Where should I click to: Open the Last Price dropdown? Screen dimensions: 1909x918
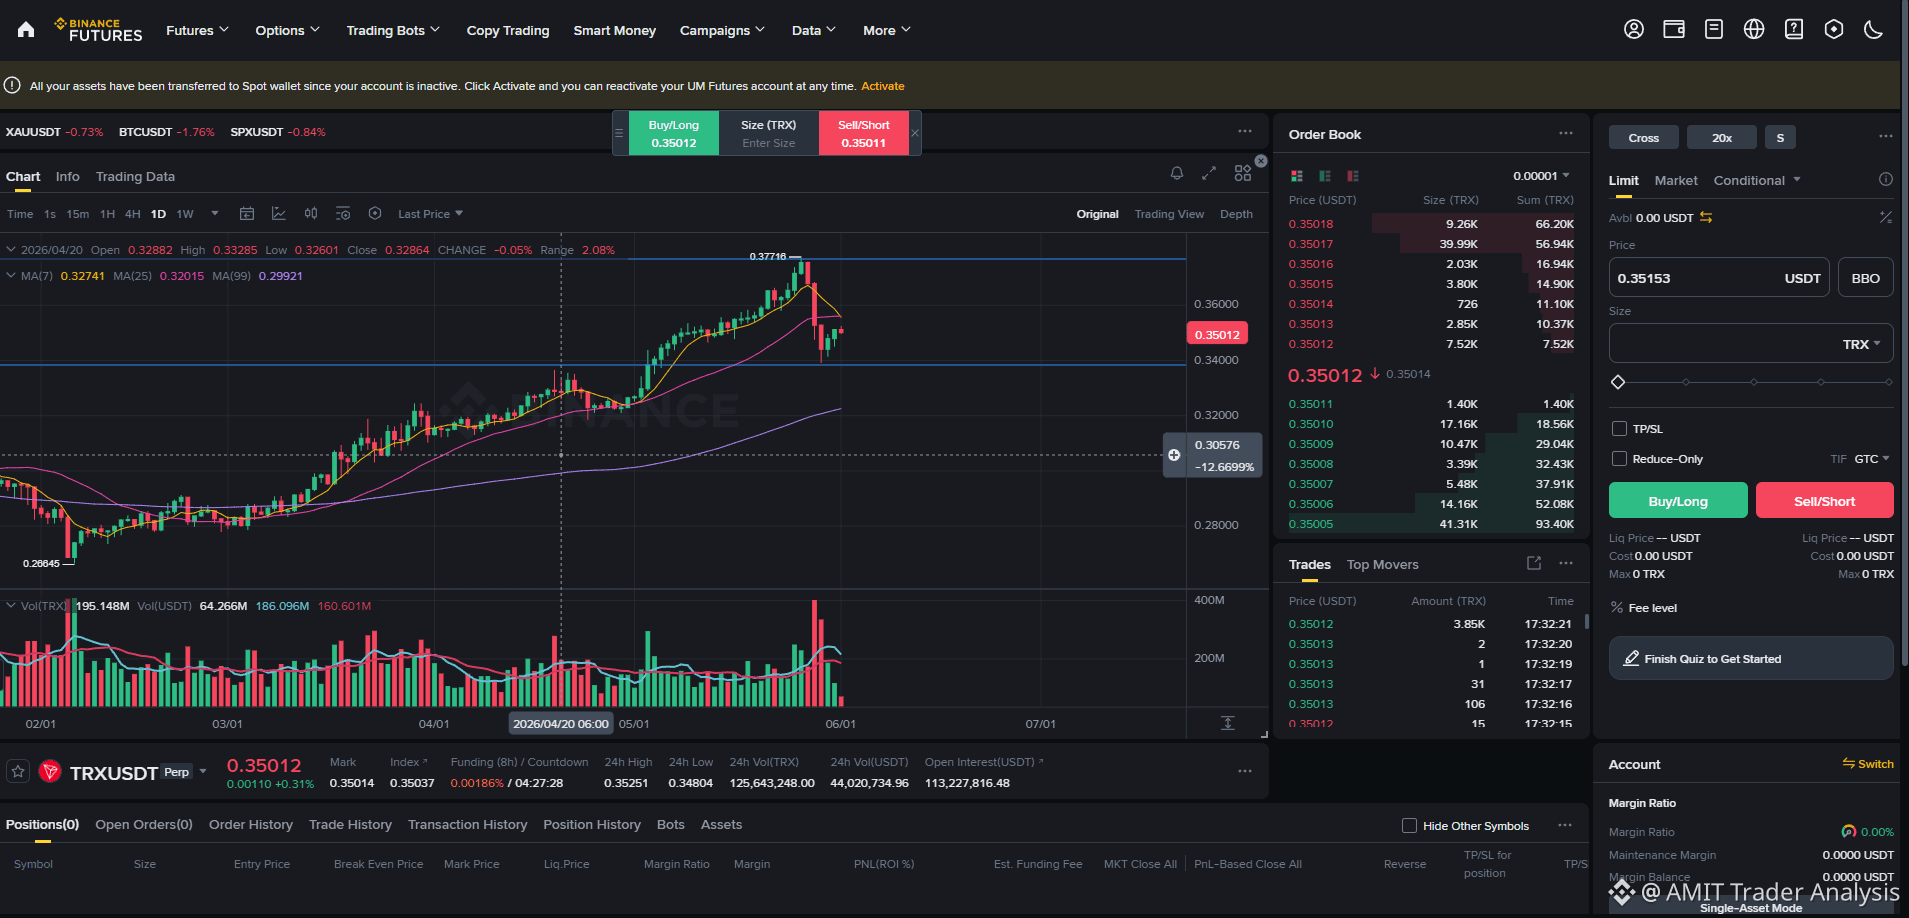tap(430, 214)
